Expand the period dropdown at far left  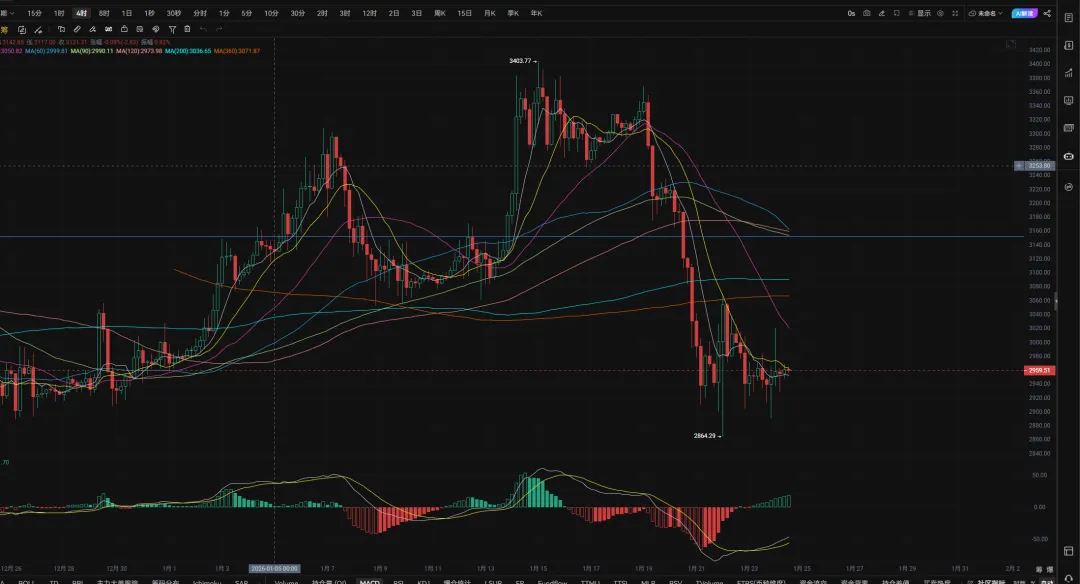[5, 14]
